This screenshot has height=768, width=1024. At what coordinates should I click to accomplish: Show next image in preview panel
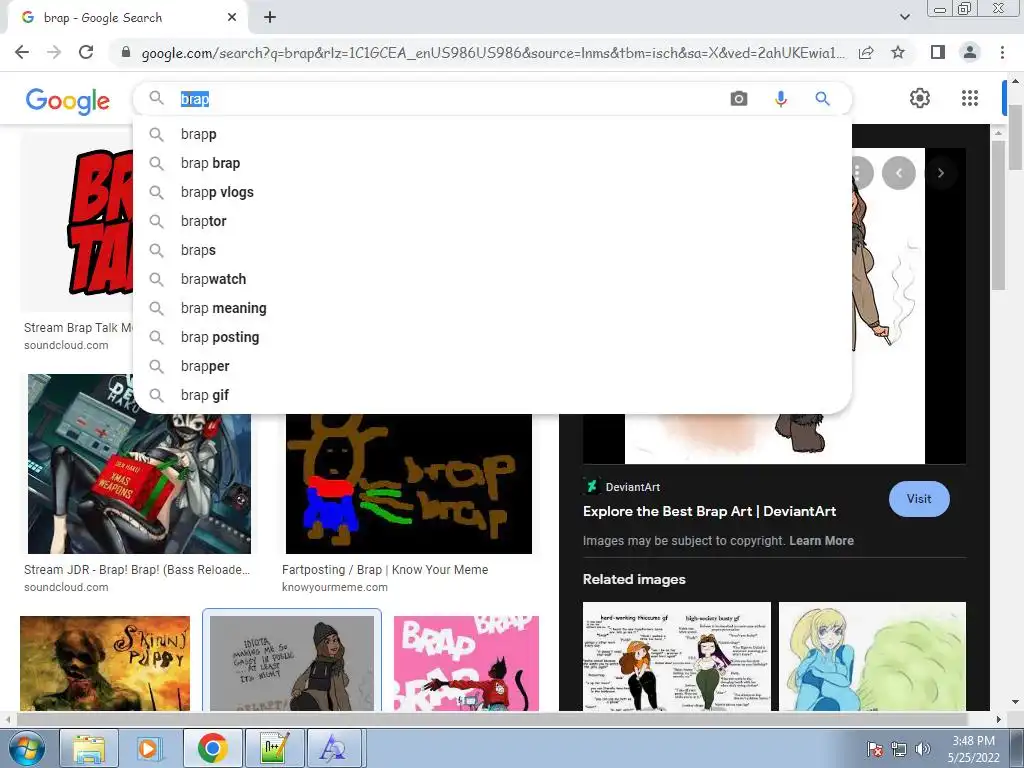[x=940, y=173]
